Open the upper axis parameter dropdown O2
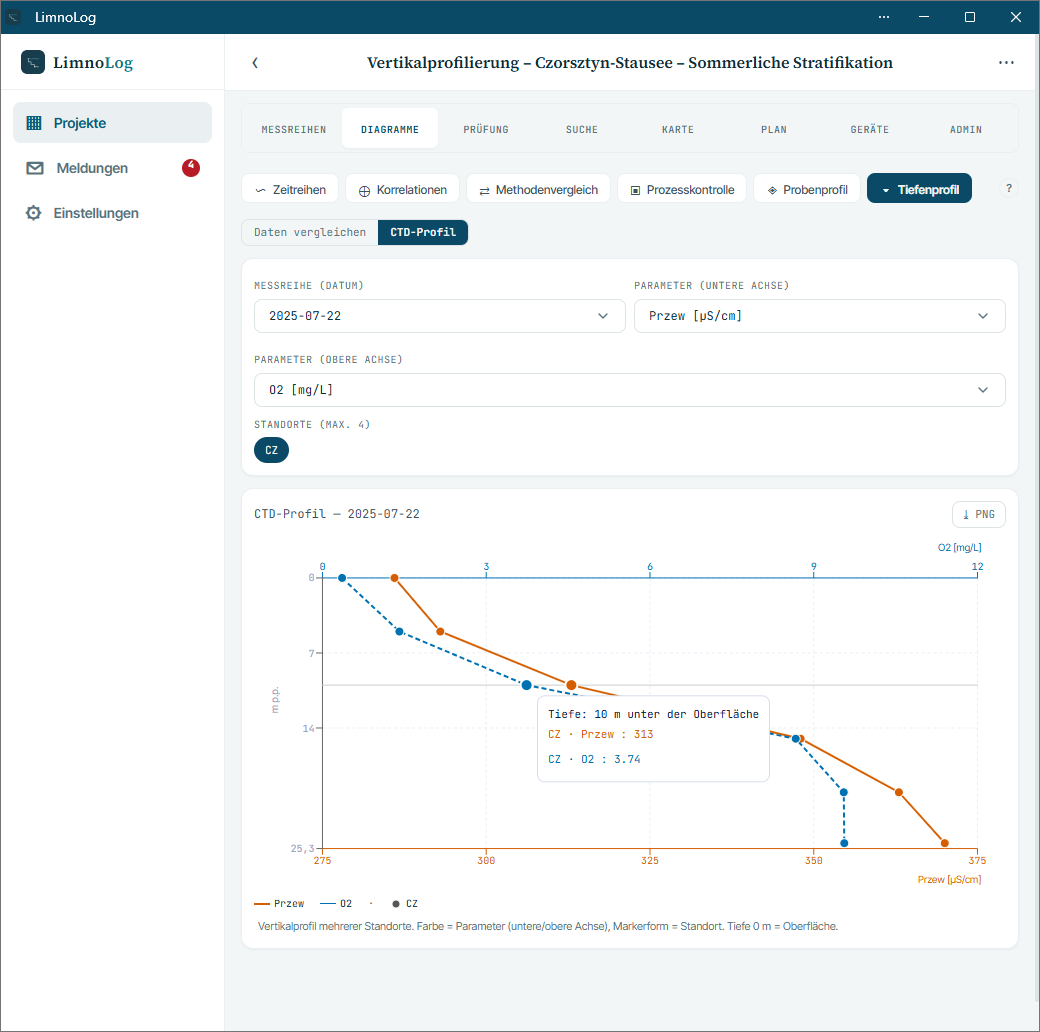Screen dimensions: 1040x1032 (629, 390)
